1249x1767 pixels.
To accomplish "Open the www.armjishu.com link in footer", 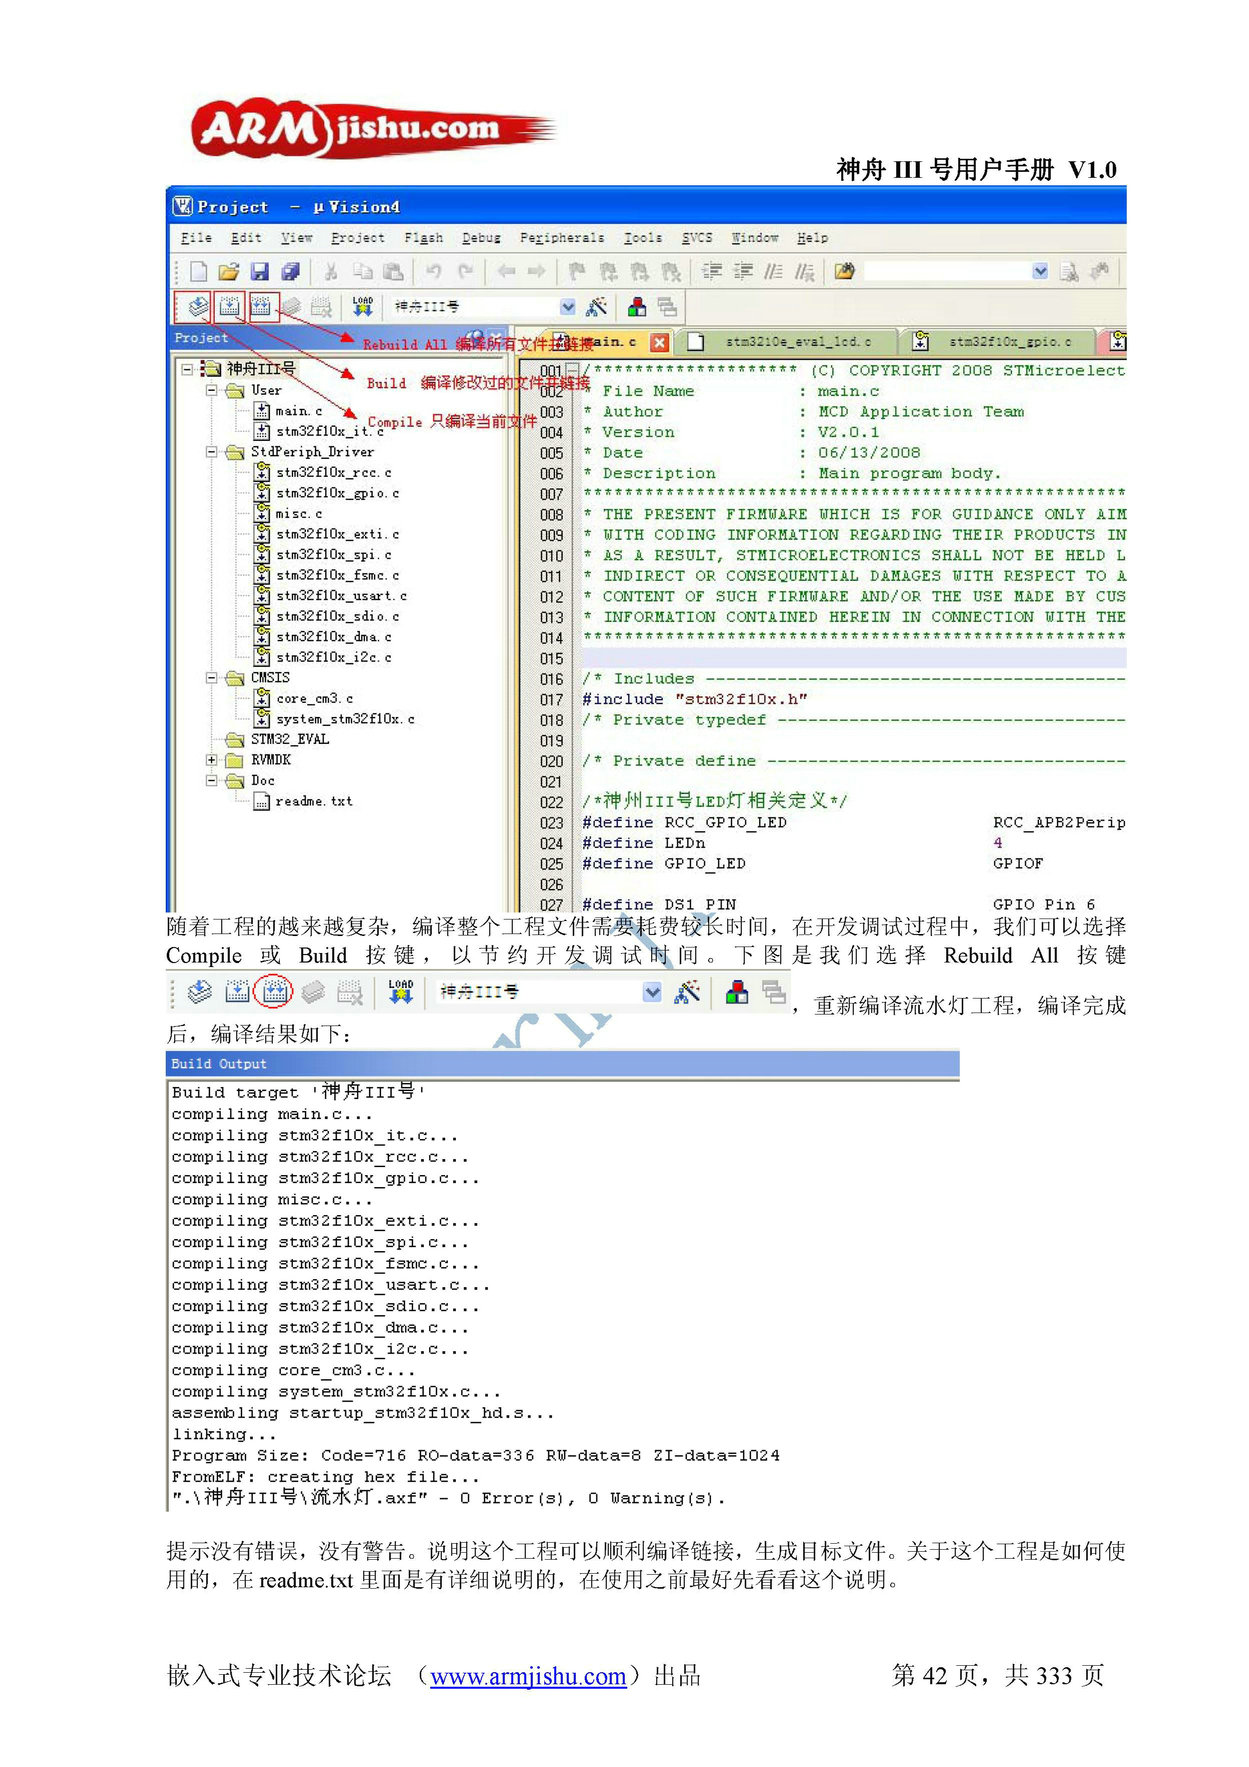I will pyautogui.click(x=528, y=1677).
